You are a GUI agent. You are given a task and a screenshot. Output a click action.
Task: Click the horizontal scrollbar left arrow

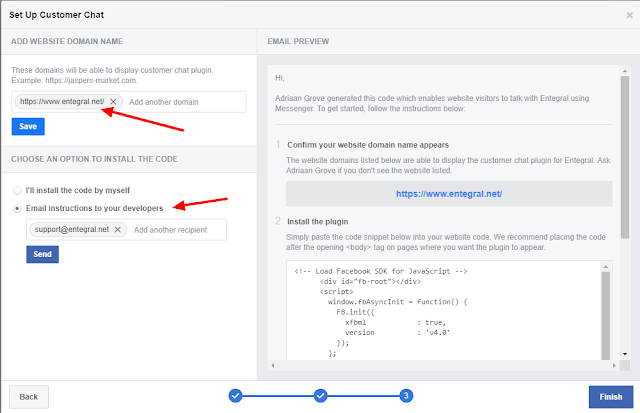(x=273, y=365)
